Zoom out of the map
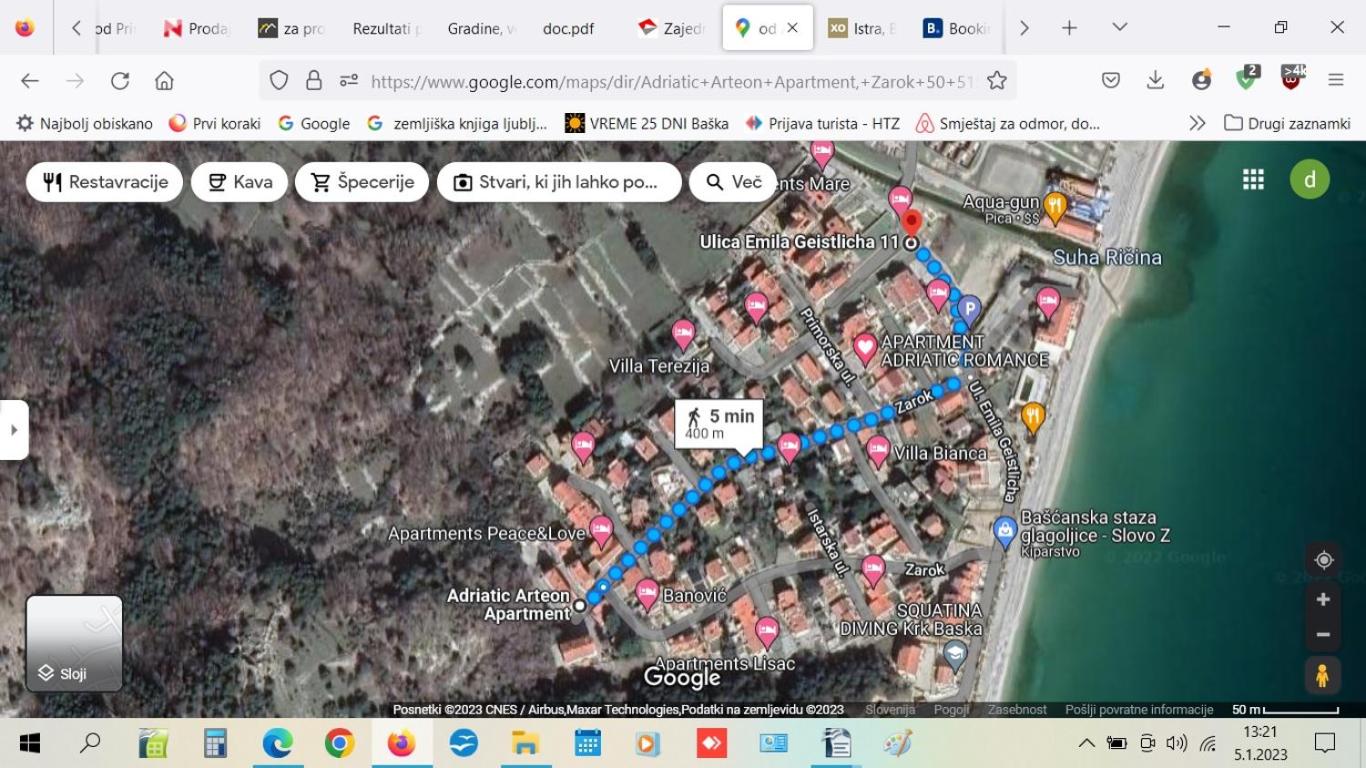 coord(1323,635)
